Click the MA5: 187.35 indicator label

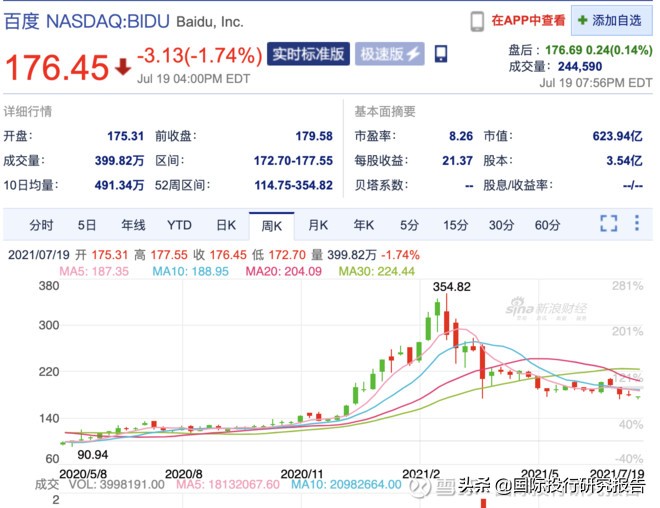tap(94, 271)
